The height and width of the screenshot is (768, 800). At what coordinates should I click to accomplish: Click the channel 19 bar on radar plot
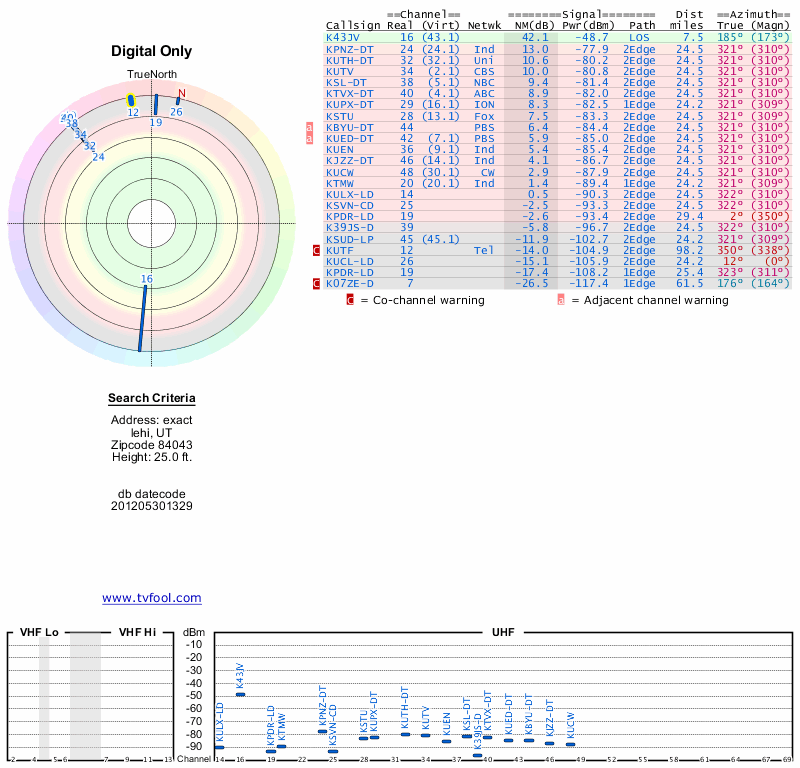tap(155, 105)
